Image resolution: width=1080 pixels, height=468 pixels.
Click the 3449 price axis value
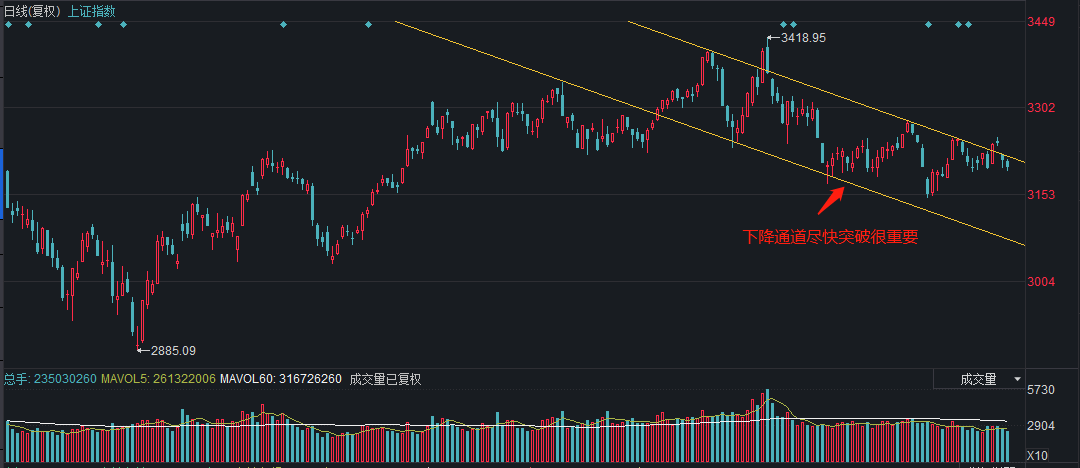pyautogui.click(x=1043, y=22)
